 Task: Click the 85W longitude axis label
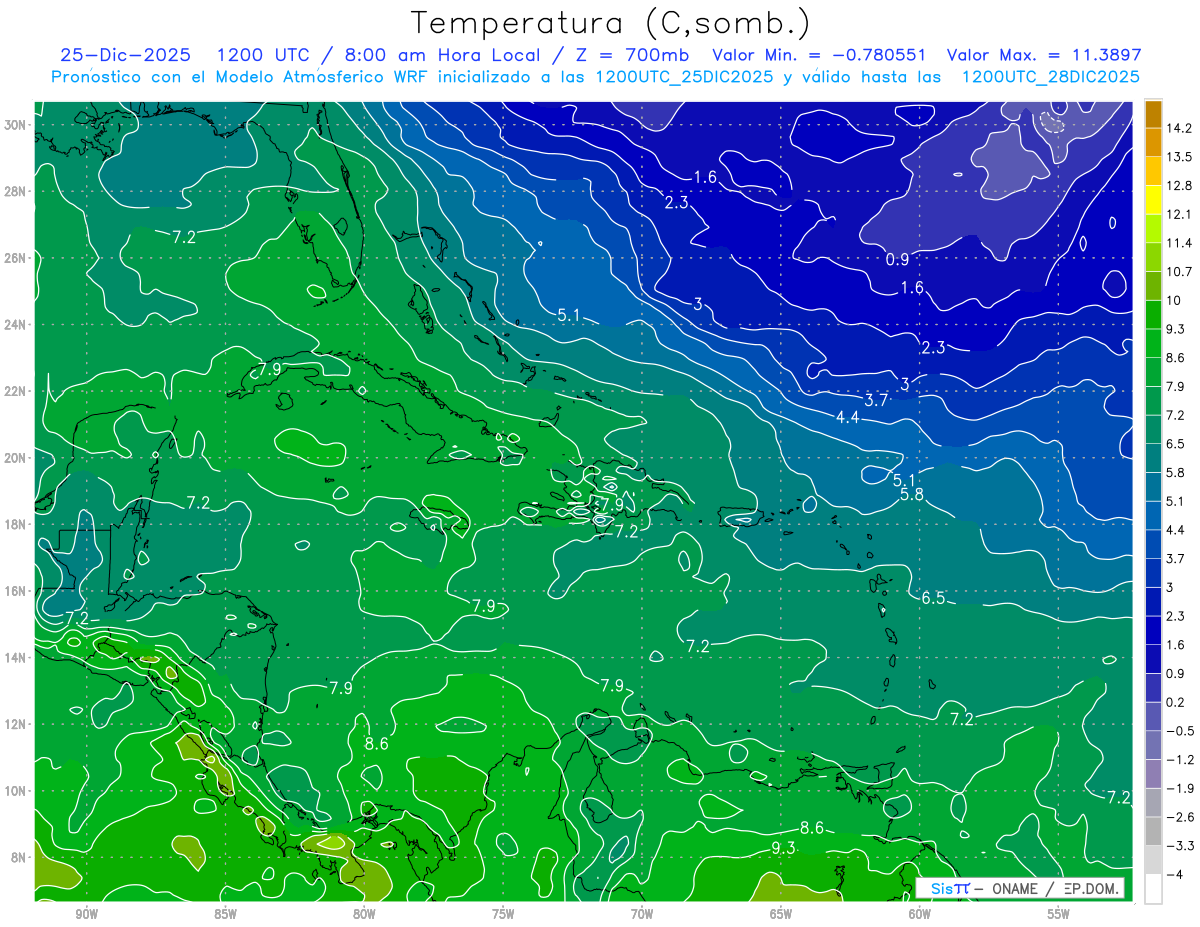point(225,914)
